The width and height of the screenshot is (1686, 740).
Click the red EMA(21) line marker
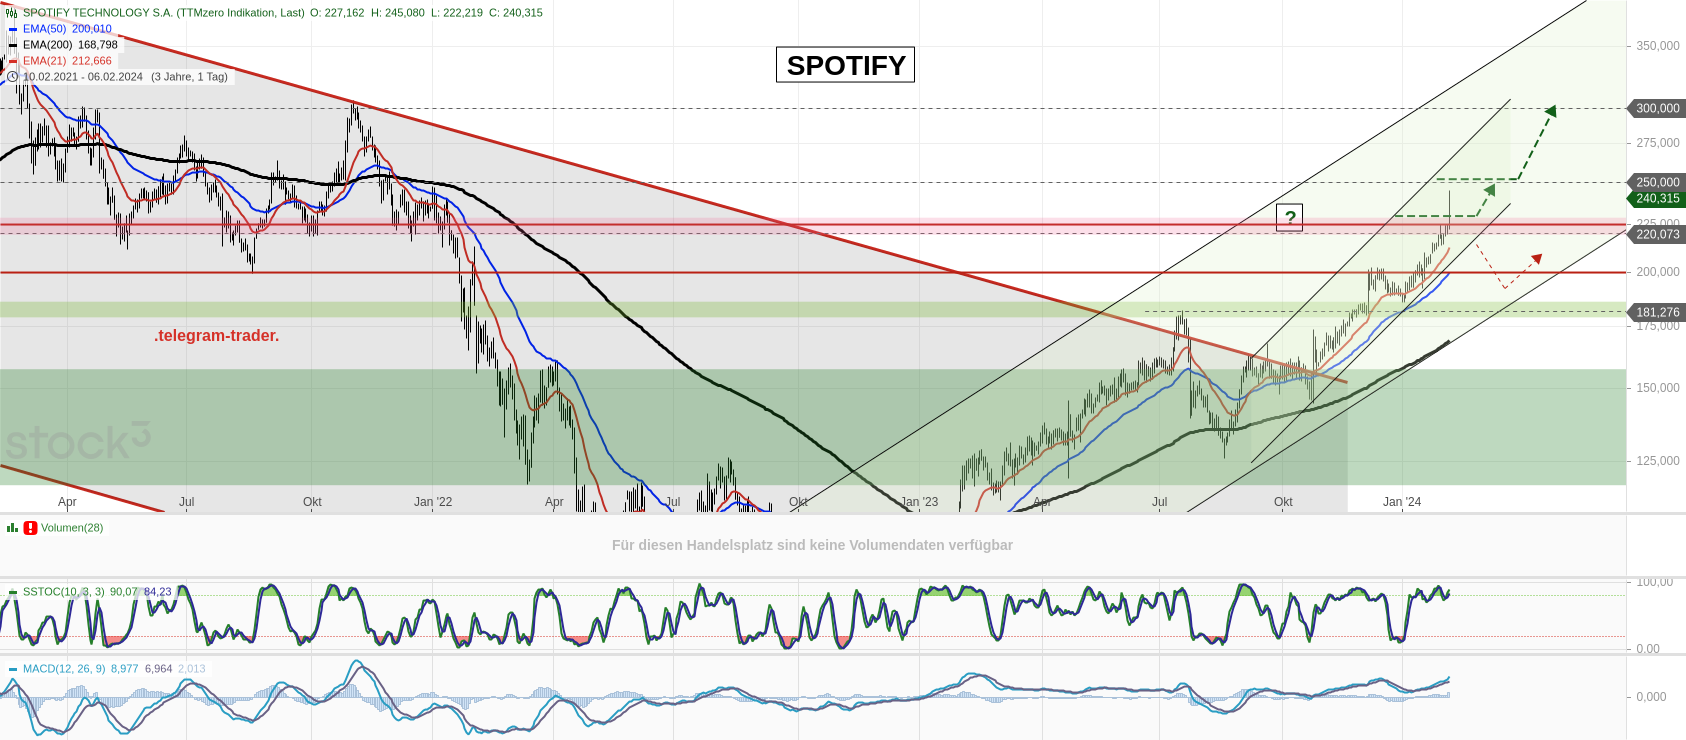click(x=13, y=61)
